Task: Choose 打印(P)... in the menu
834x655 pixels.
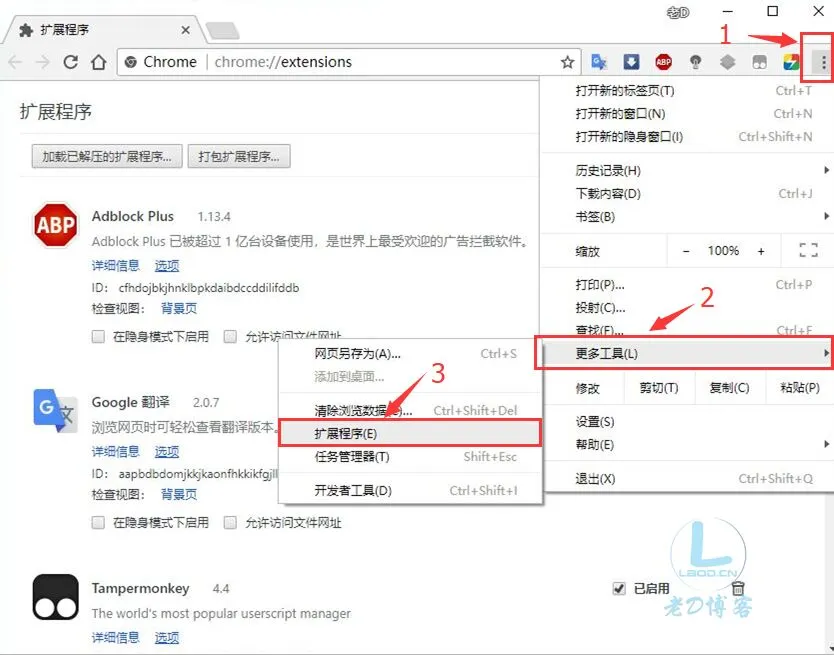Action: pos(687,285)
